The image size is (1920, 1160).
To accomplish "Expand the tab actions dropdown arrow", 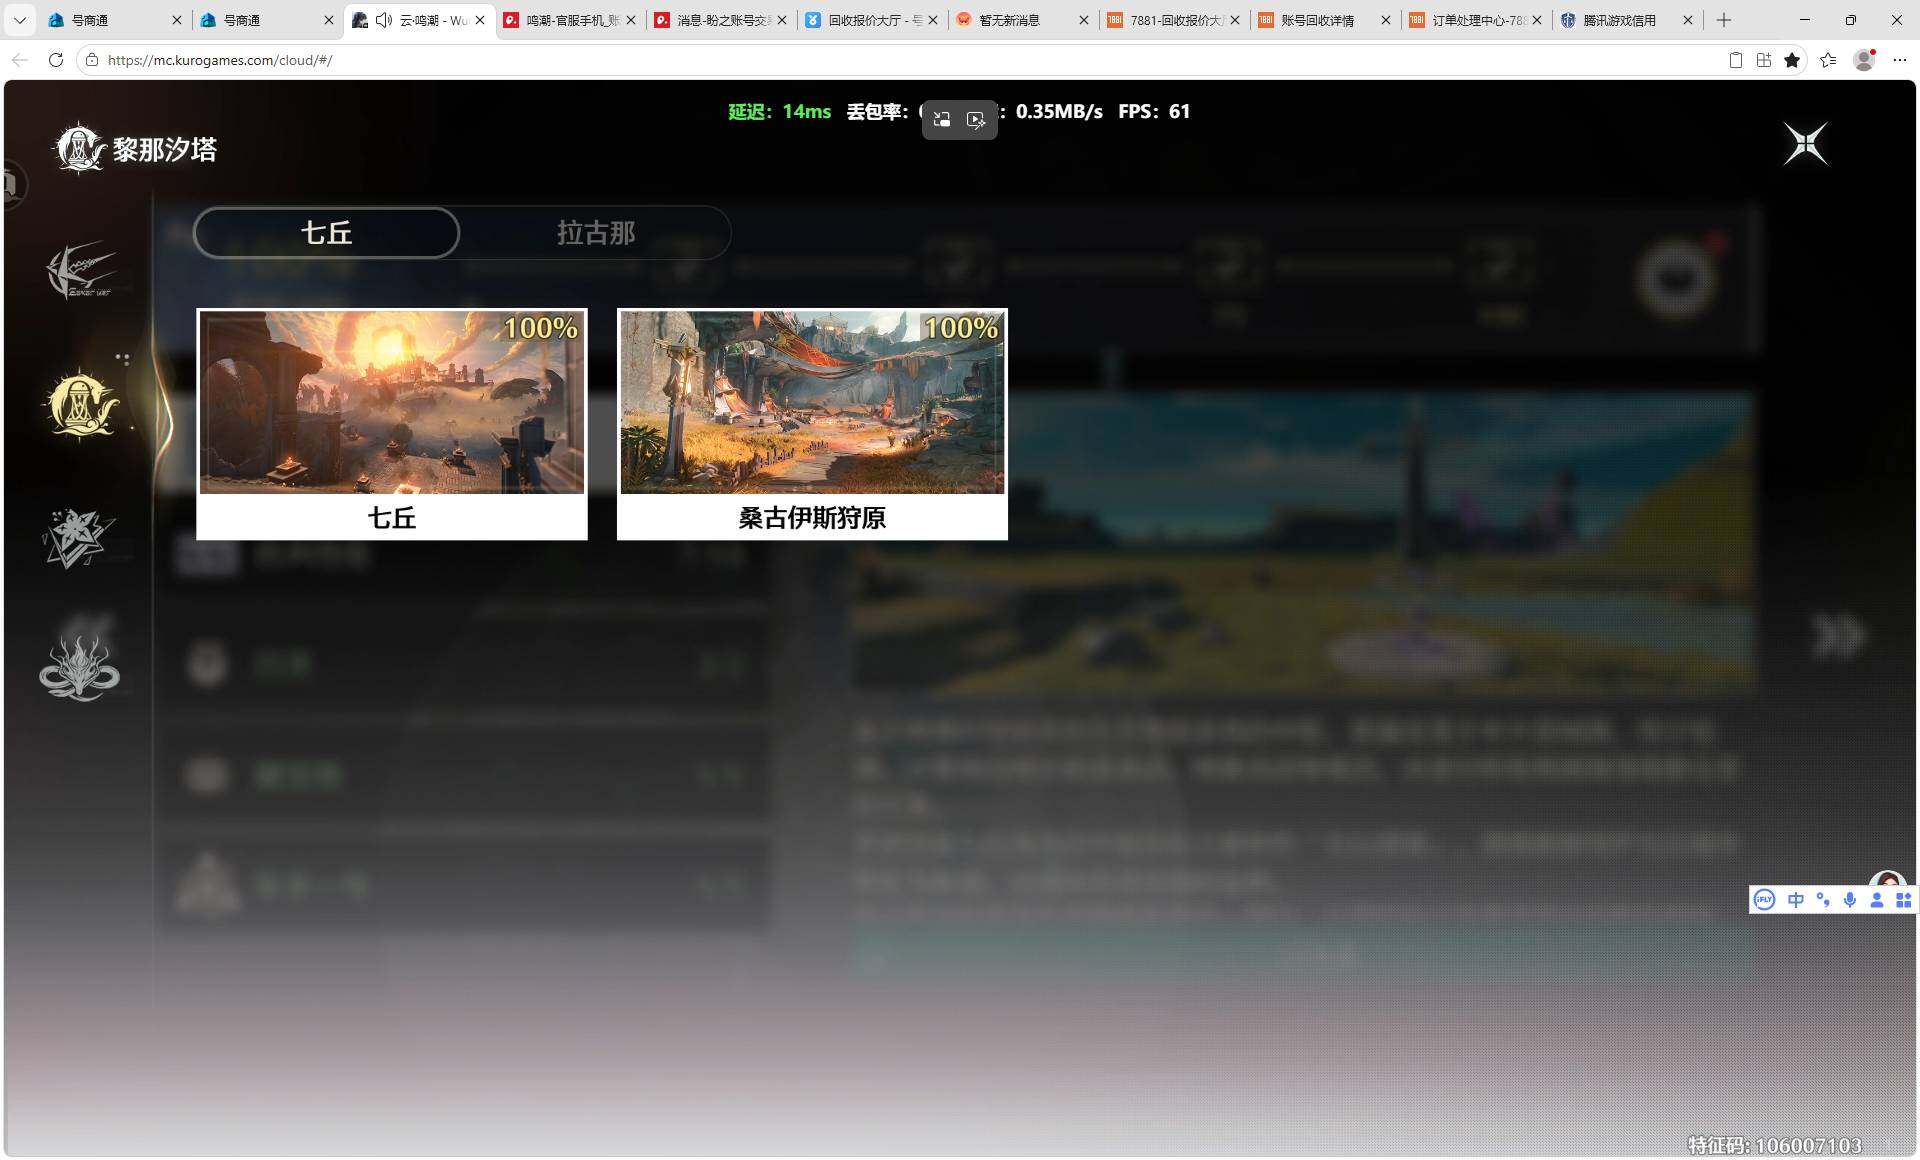I will pos(20,20).
